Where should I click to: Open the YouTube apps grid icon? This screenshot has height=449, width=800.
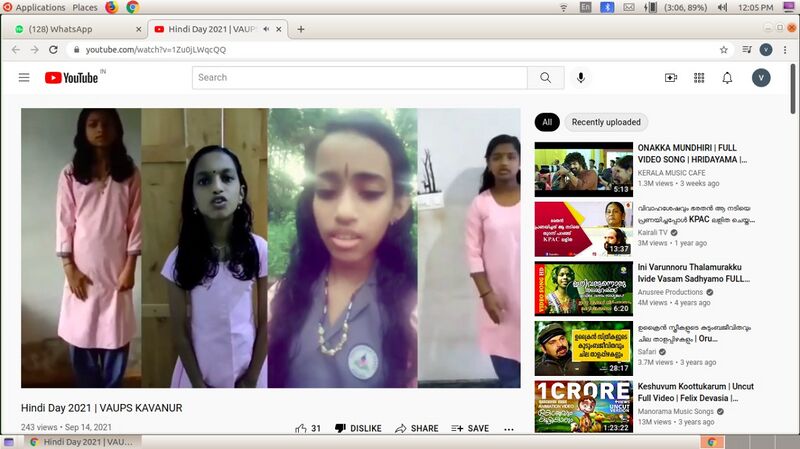pos(699,78)
